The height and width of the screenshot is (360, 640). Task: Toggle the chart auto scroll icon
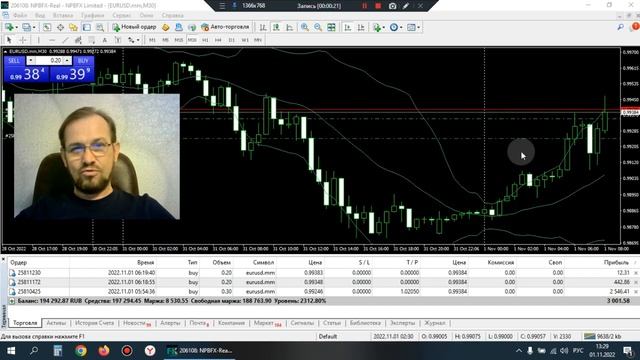[x=348, y=27]
